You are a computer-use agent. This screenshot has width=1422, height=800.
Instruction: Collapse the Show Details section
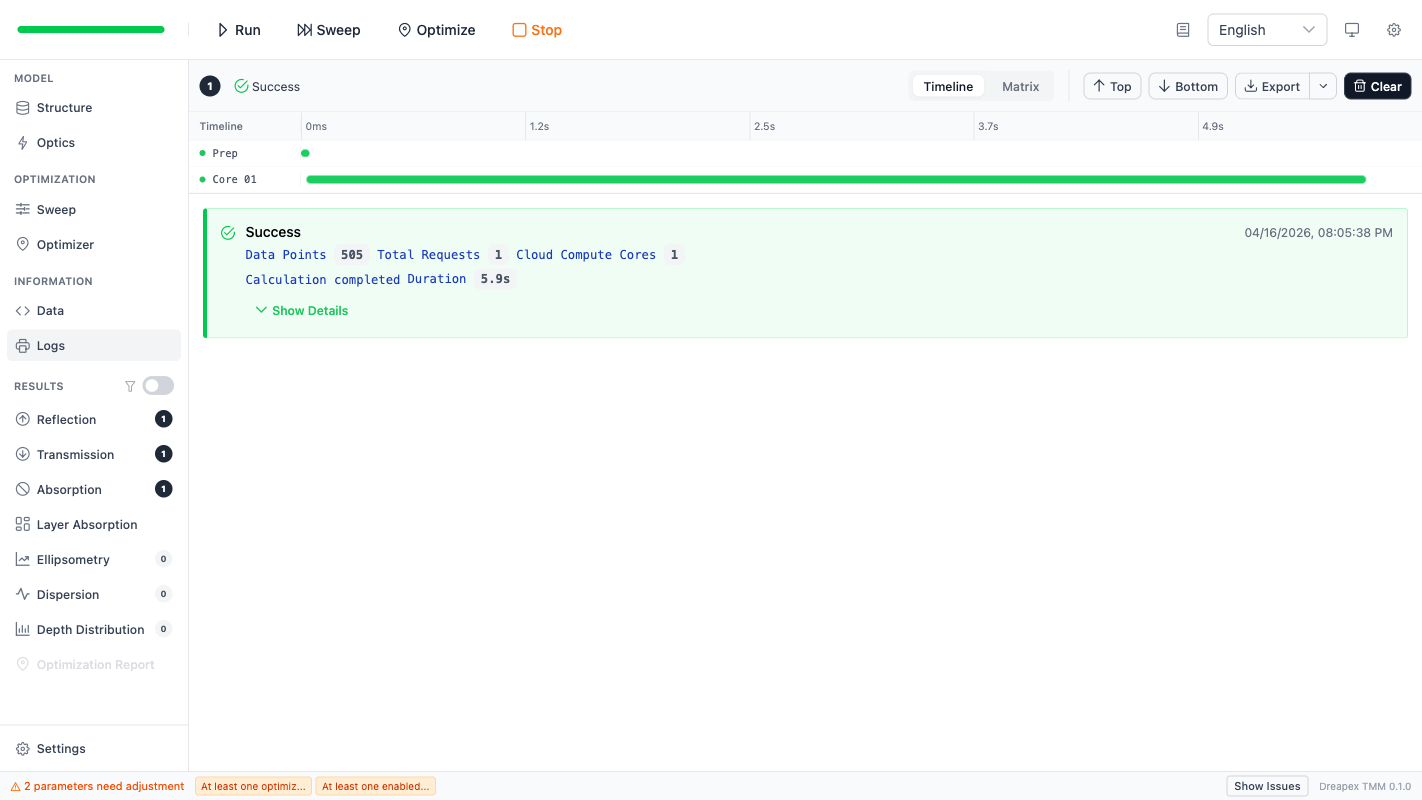click(301, 310)
